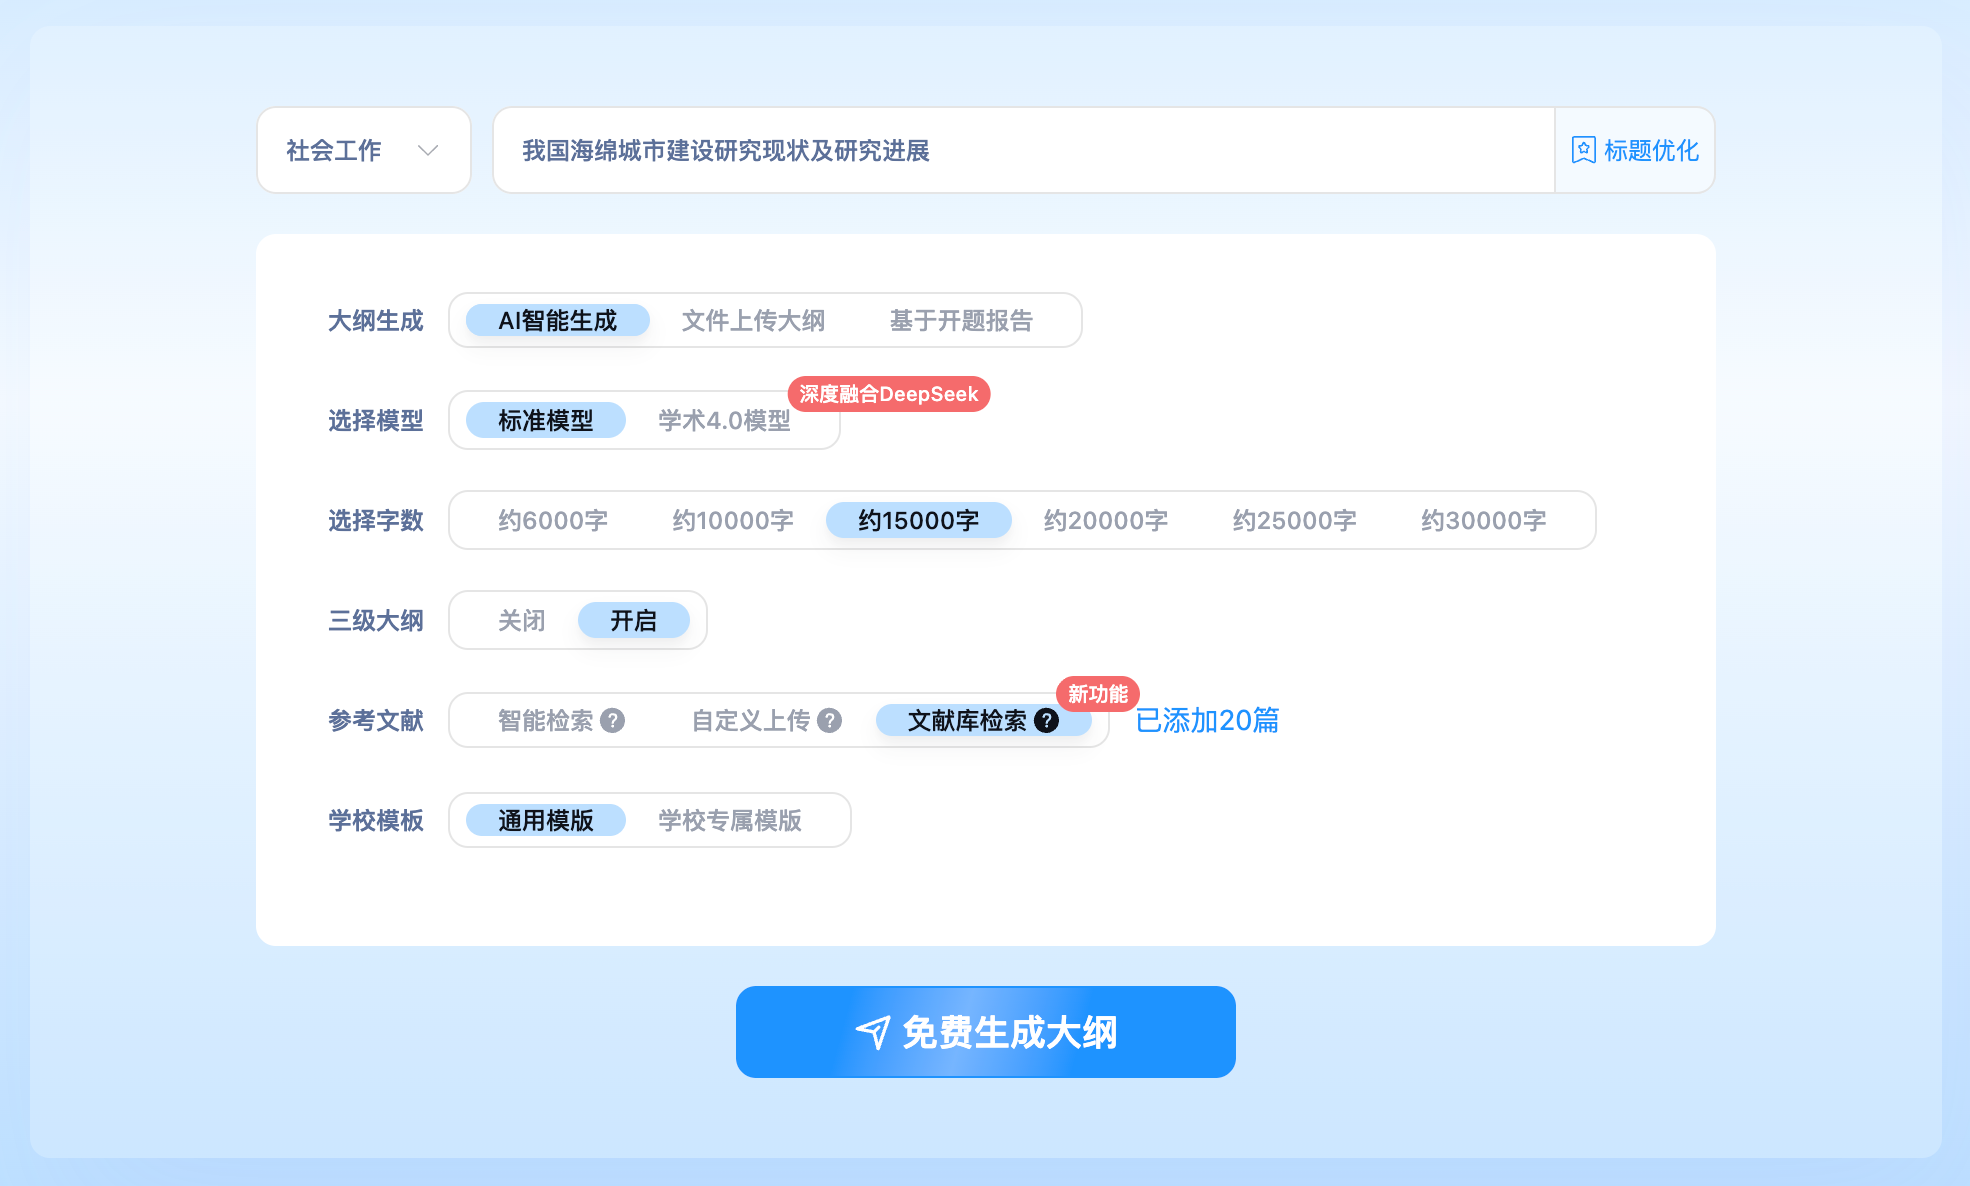Open the 已添加20篇 link
This screenshot has width=1970, height=1186.
pos(1207,720)
